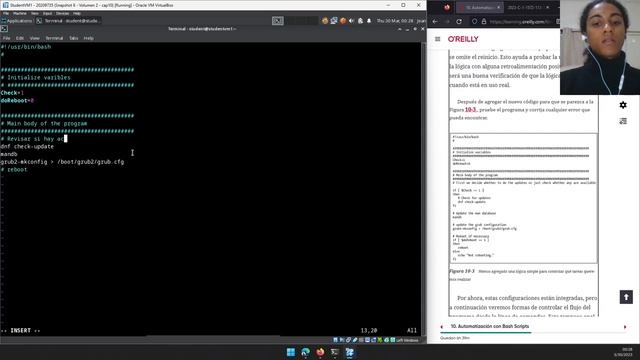Click the '13,20' cursor position indicator
Viewport: 640px width, 360px height.
(x=369, y=331)
